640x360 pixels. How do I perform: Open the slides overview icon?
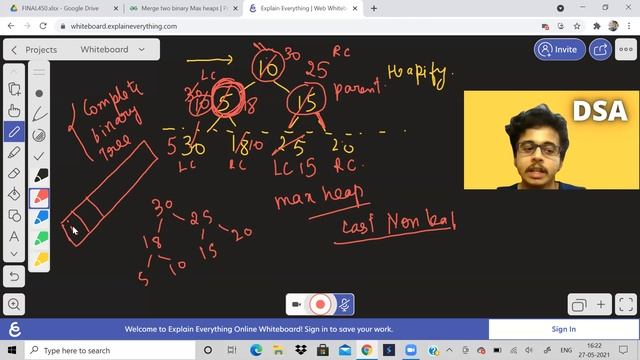[x=579, y=304]
